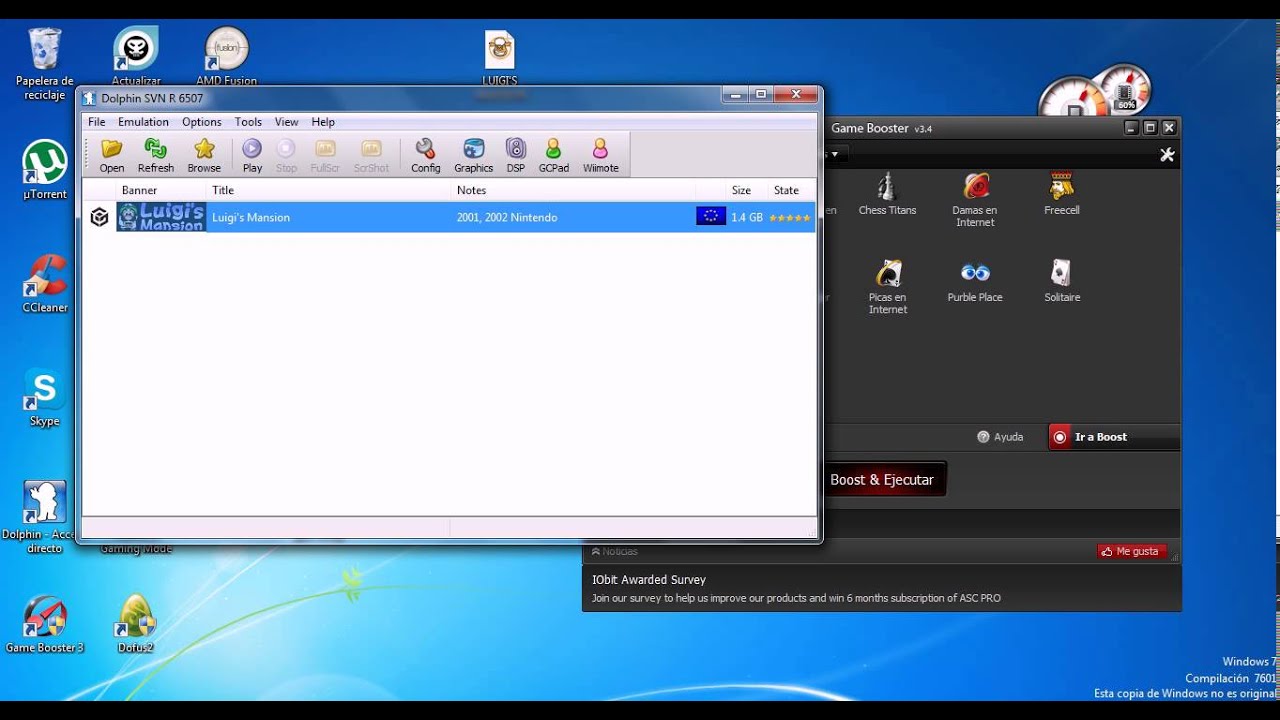
Task: Browse for a games folder
Action: [x=204, y=156]
